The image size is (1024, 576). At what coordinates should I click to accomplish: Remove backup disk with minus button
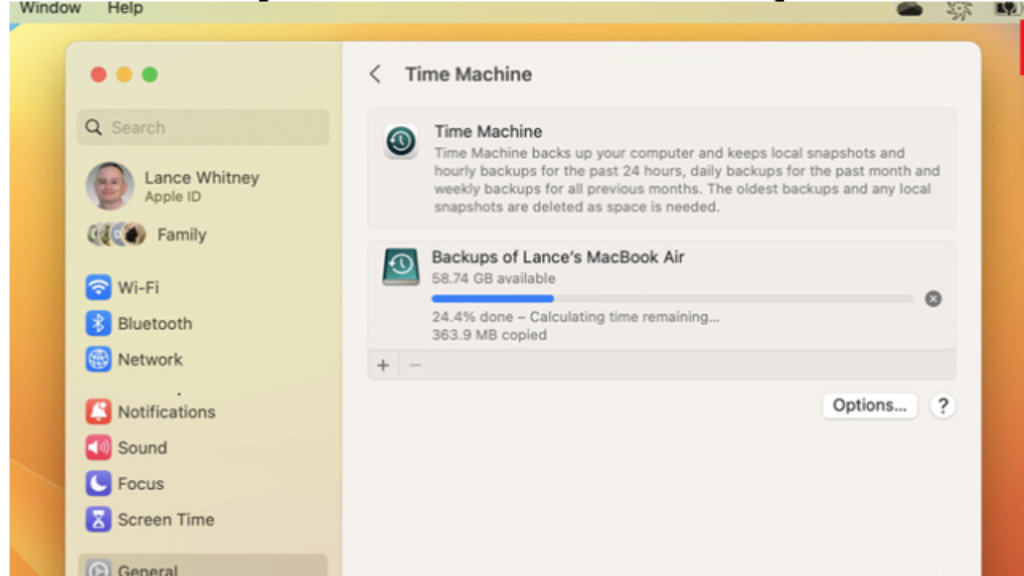pyautogui.click(x=415, y=365)
